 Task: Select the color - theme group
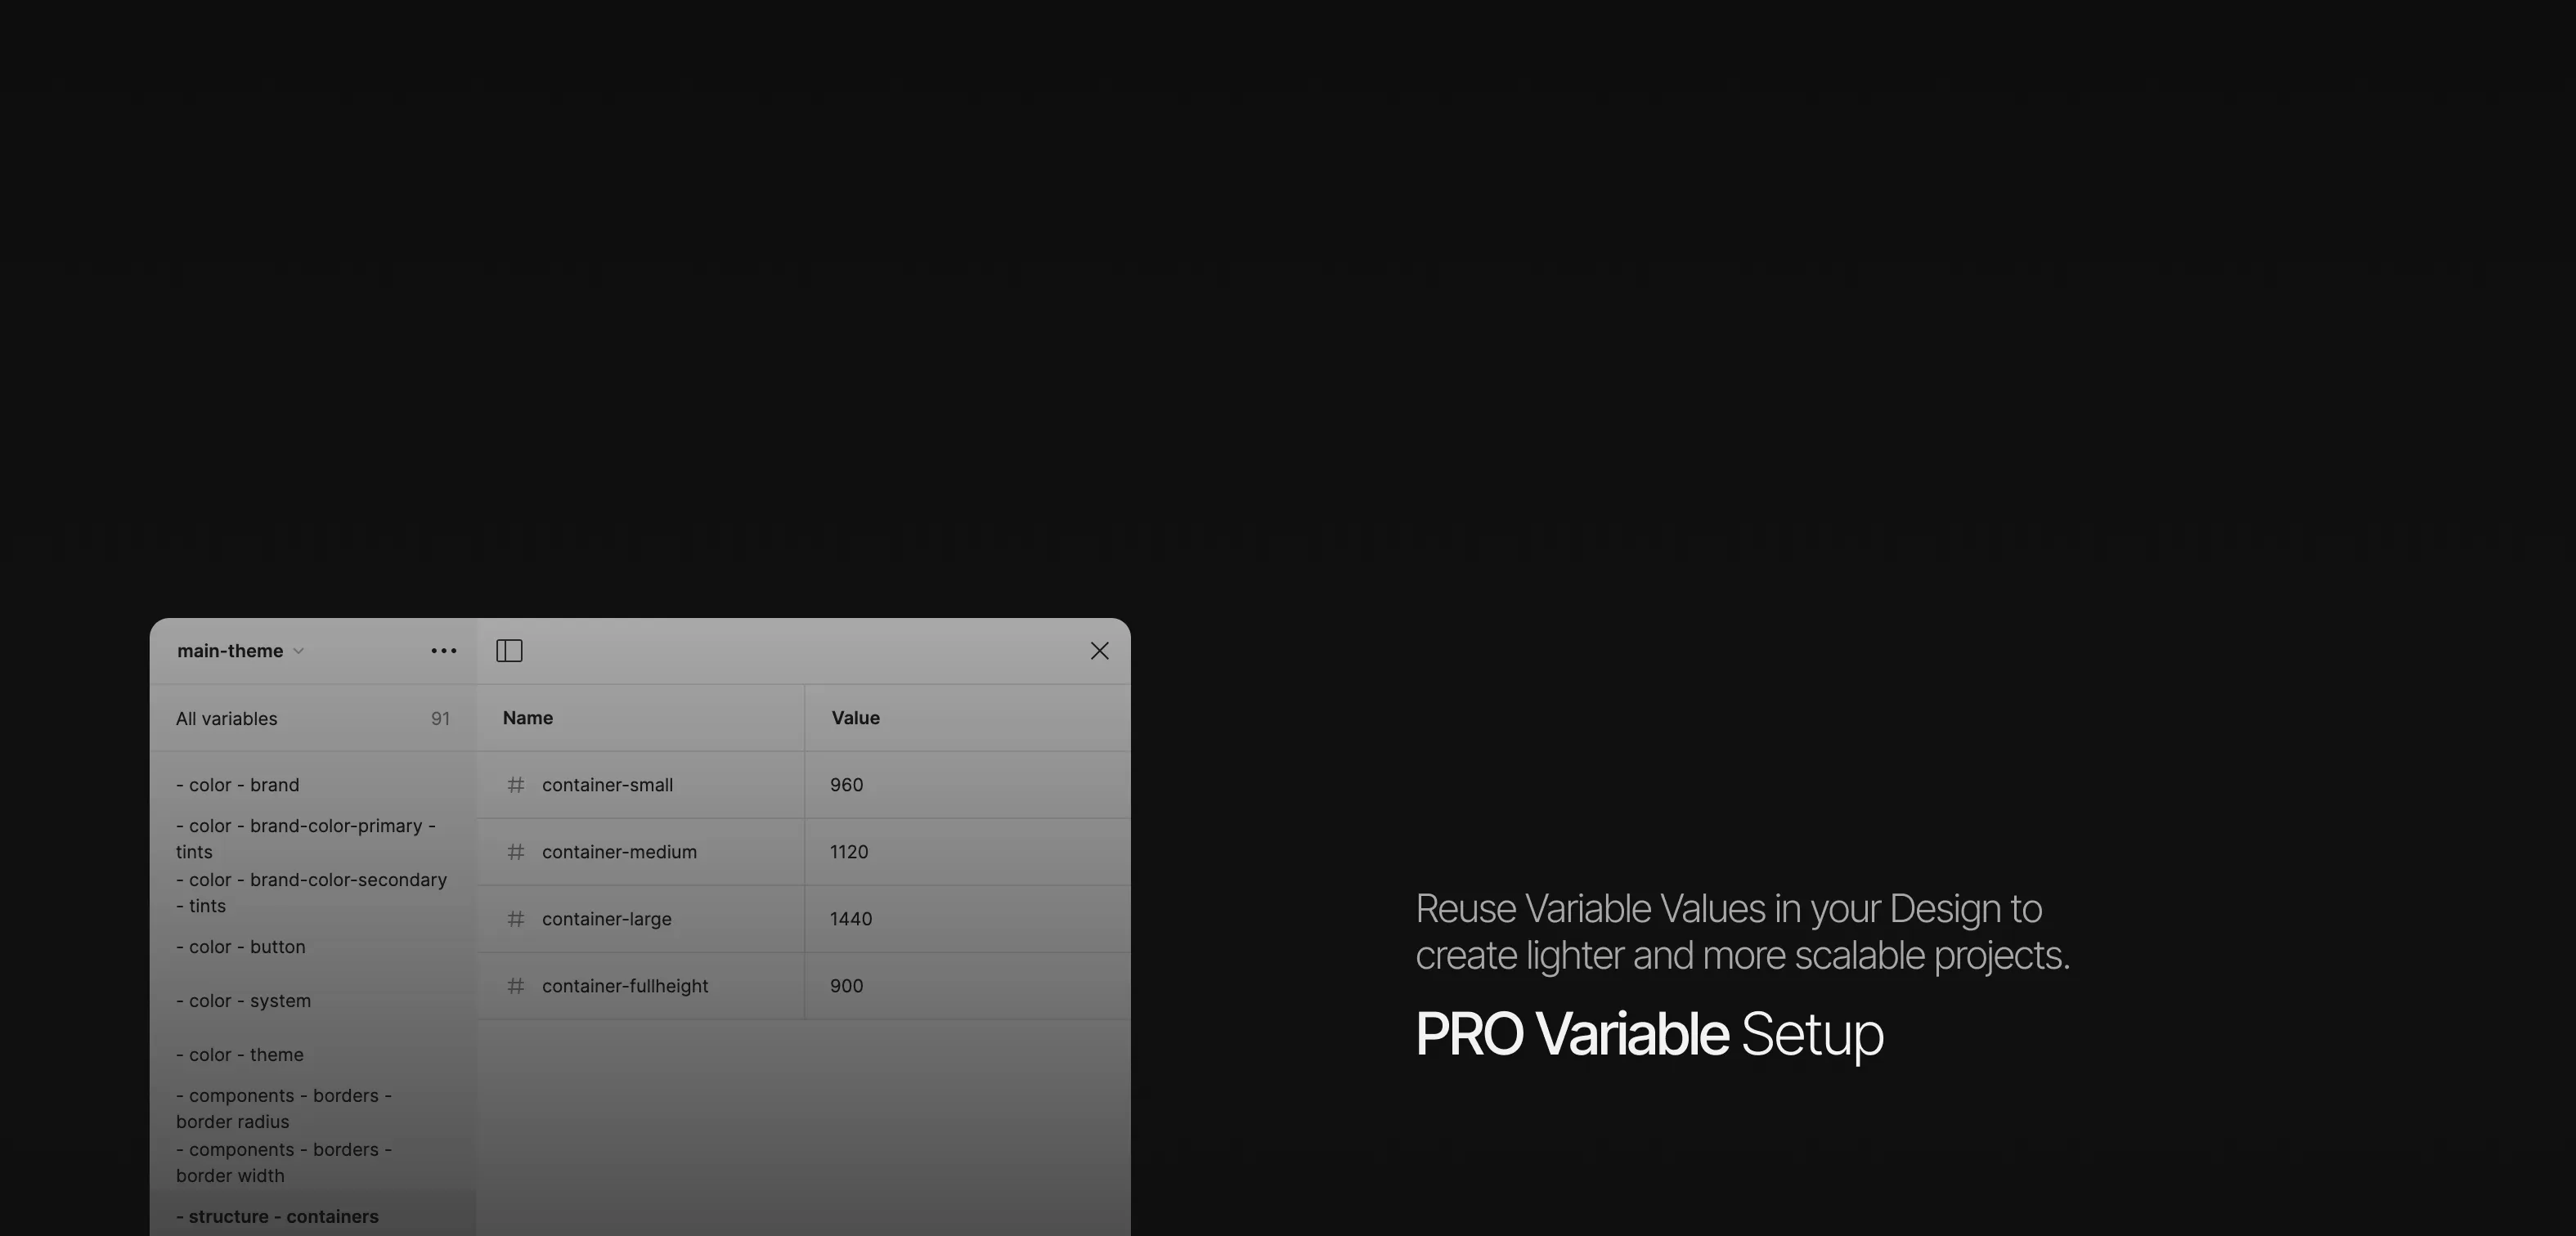[240, 1055]
